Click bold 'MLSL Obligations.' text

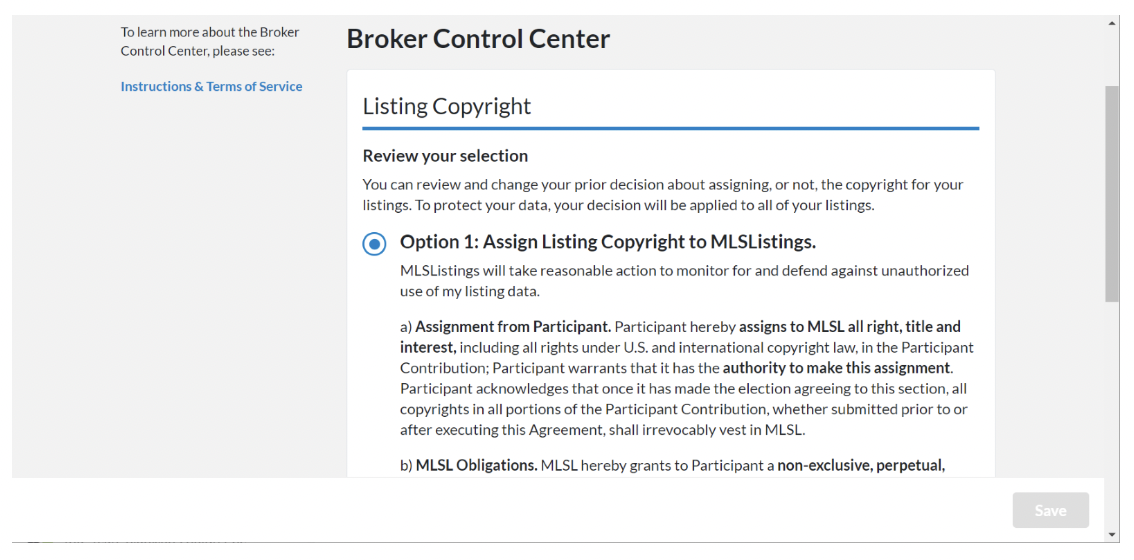pyautogui.click(x=477, y=465)
